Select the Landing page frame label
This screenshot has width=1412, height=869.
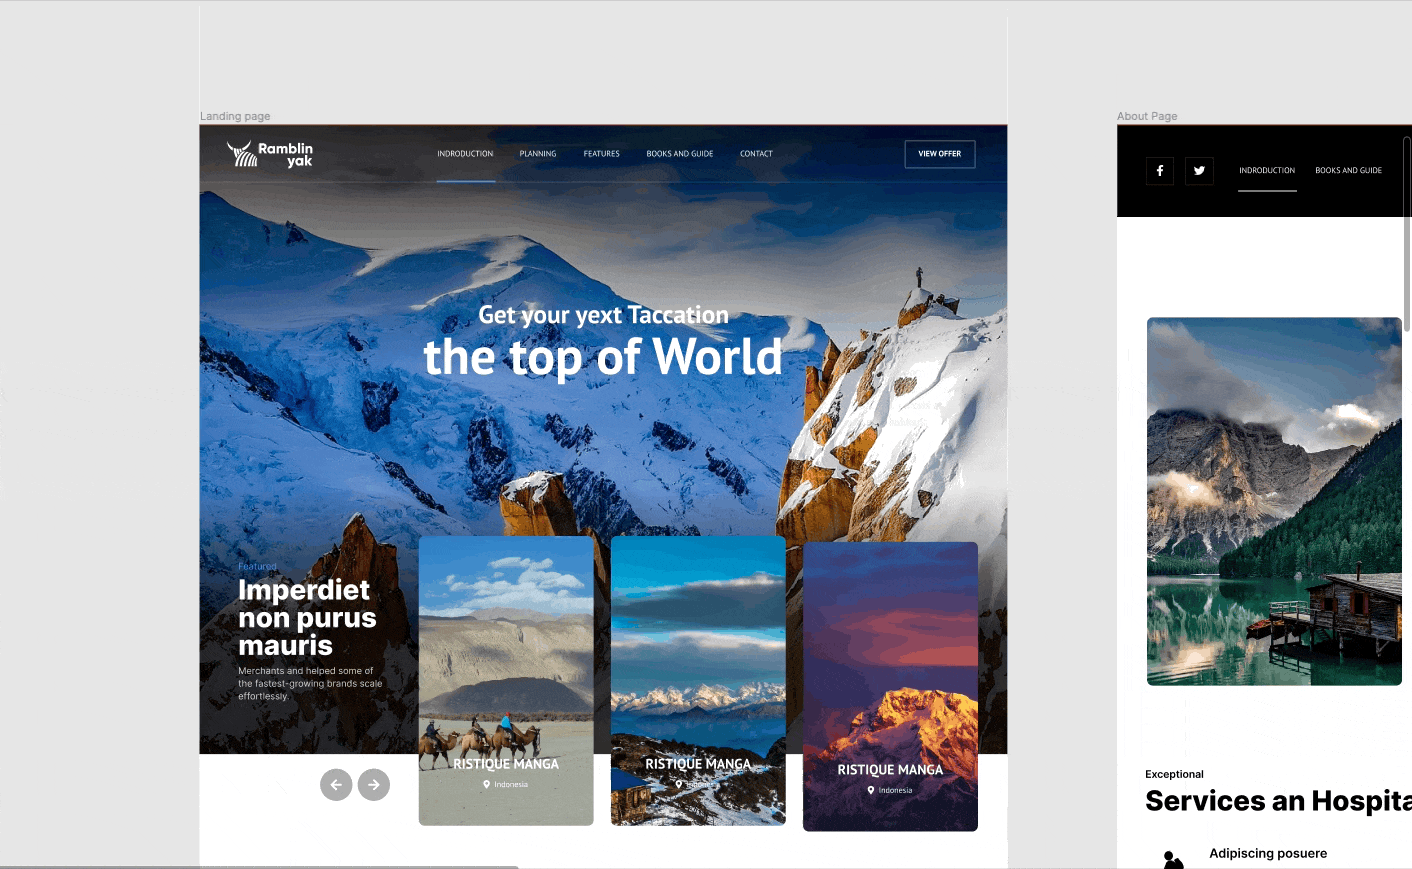[x=235, y=116]
